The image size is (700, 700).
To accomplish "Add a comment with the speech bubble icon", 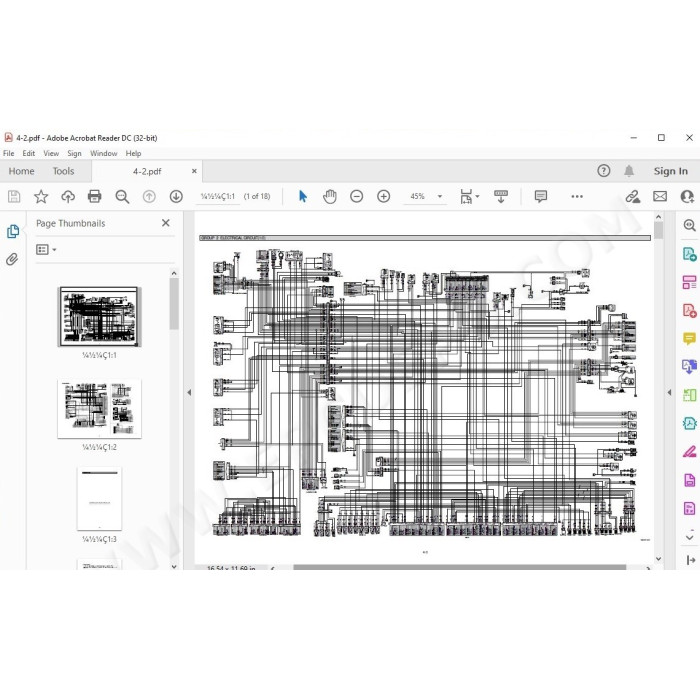I will (x=541, y=196).
